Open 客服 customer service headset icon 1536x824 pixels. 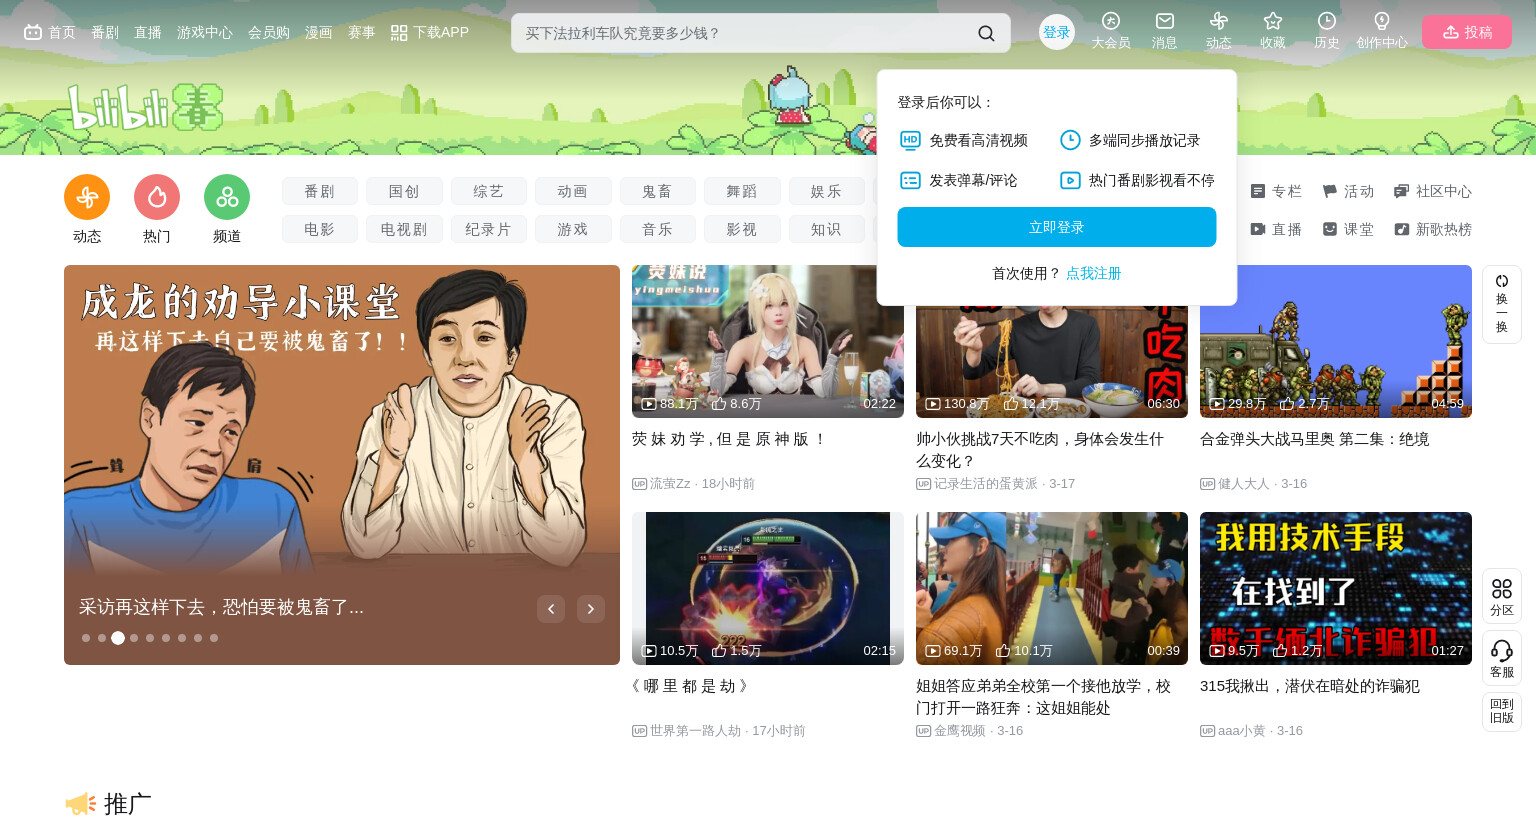tap(1501, 658)
